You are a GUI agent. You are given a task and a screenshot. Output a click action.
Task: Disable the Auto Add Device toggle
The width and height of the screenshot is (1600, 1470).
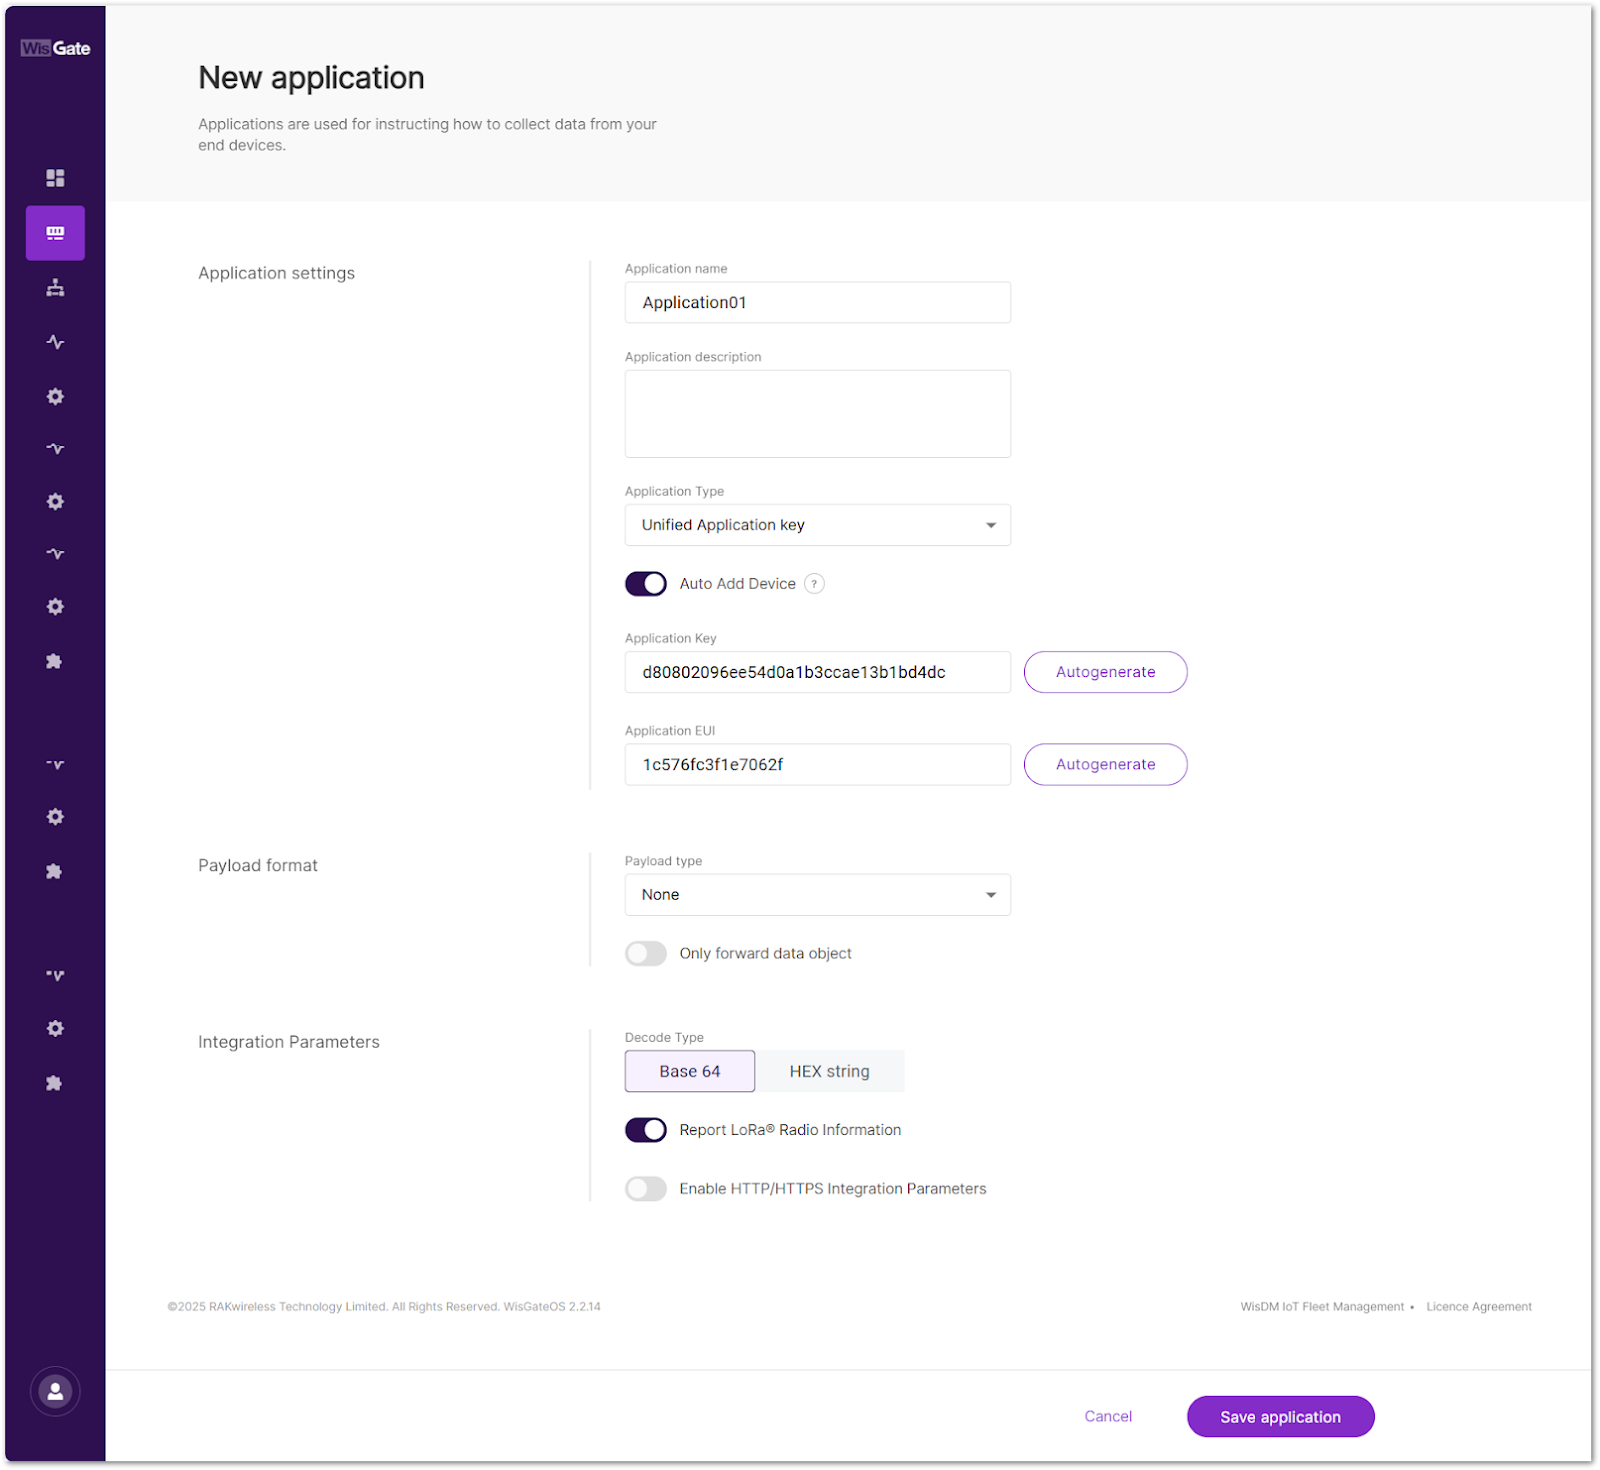(646, 584)
